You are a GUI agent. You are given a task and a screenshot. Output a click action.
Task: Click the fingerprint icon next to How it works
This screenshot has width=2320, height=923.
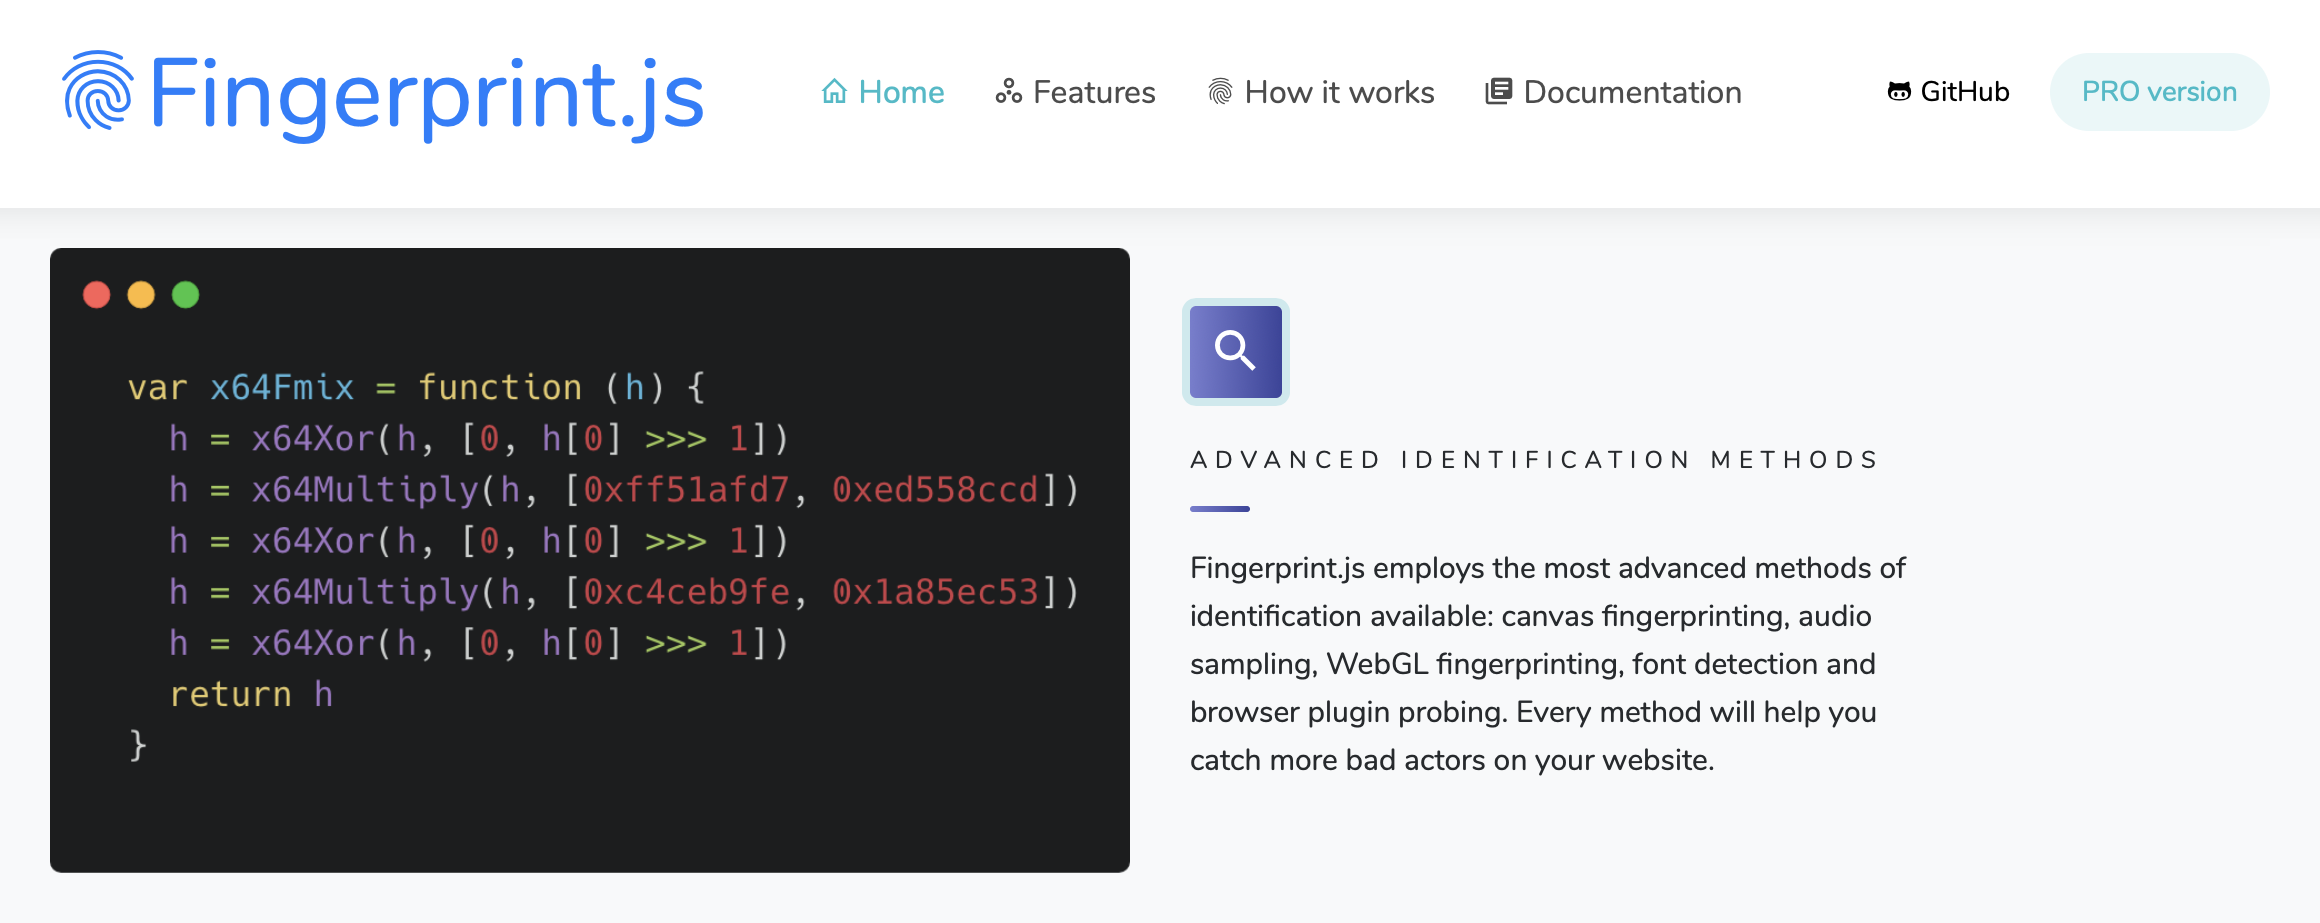click(1219, 91)
